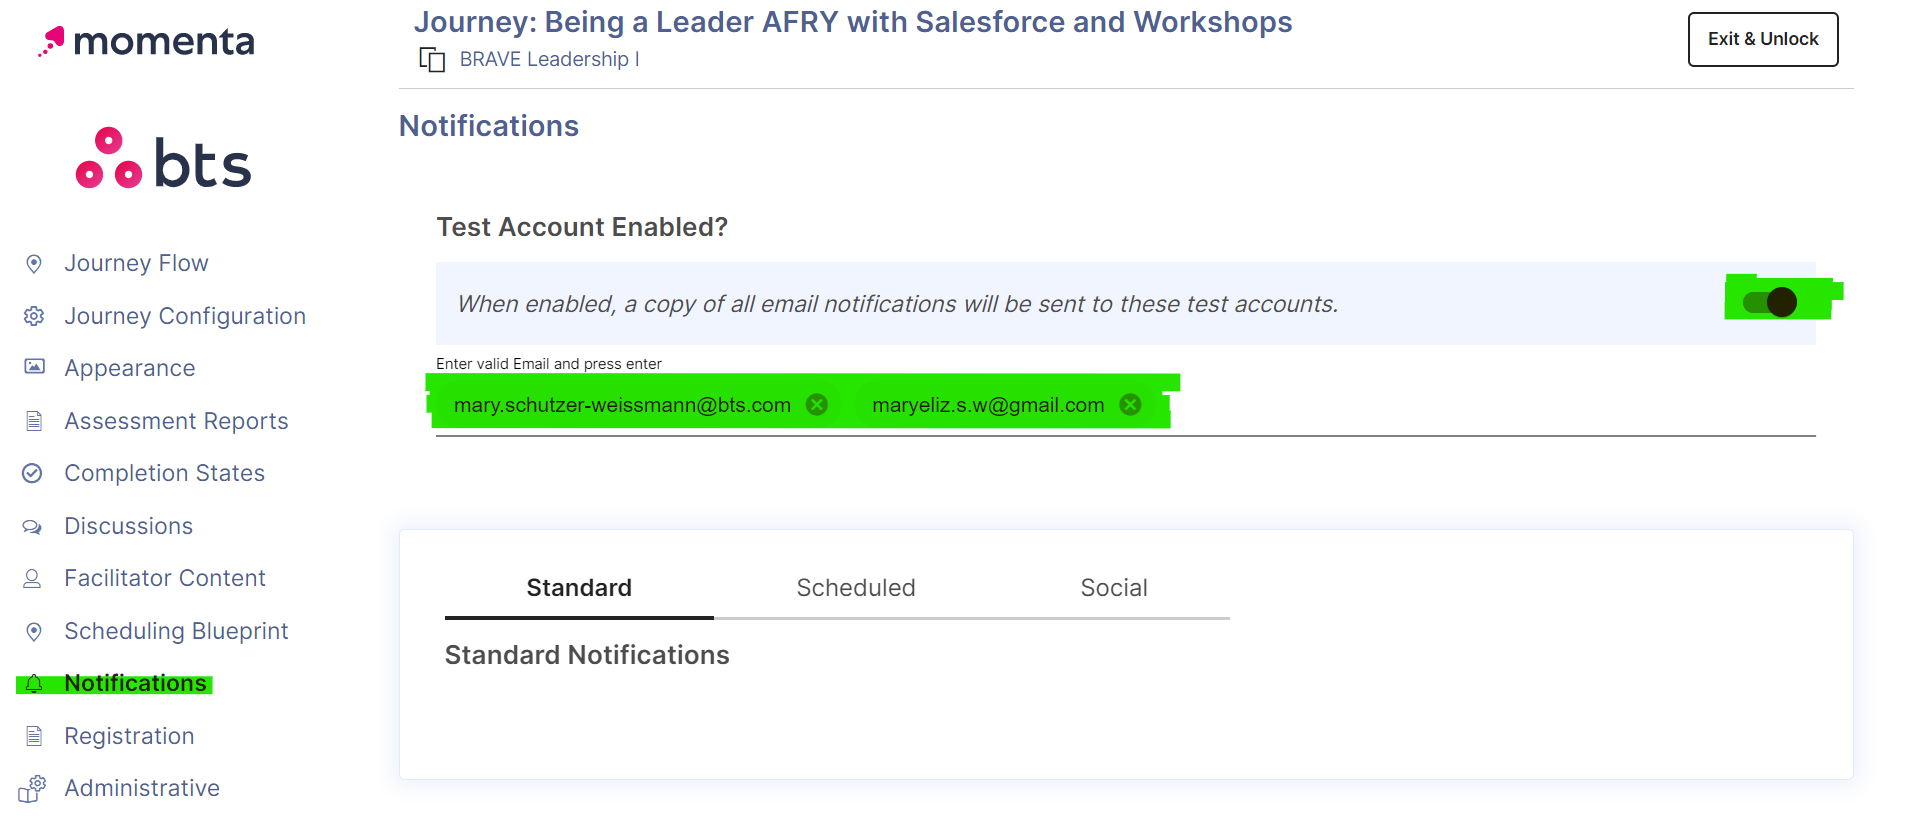Remove mary.schutzer-weissmann@bts.com test email
The width and height of the screenshot is (1906, 840).
(817, 404)
